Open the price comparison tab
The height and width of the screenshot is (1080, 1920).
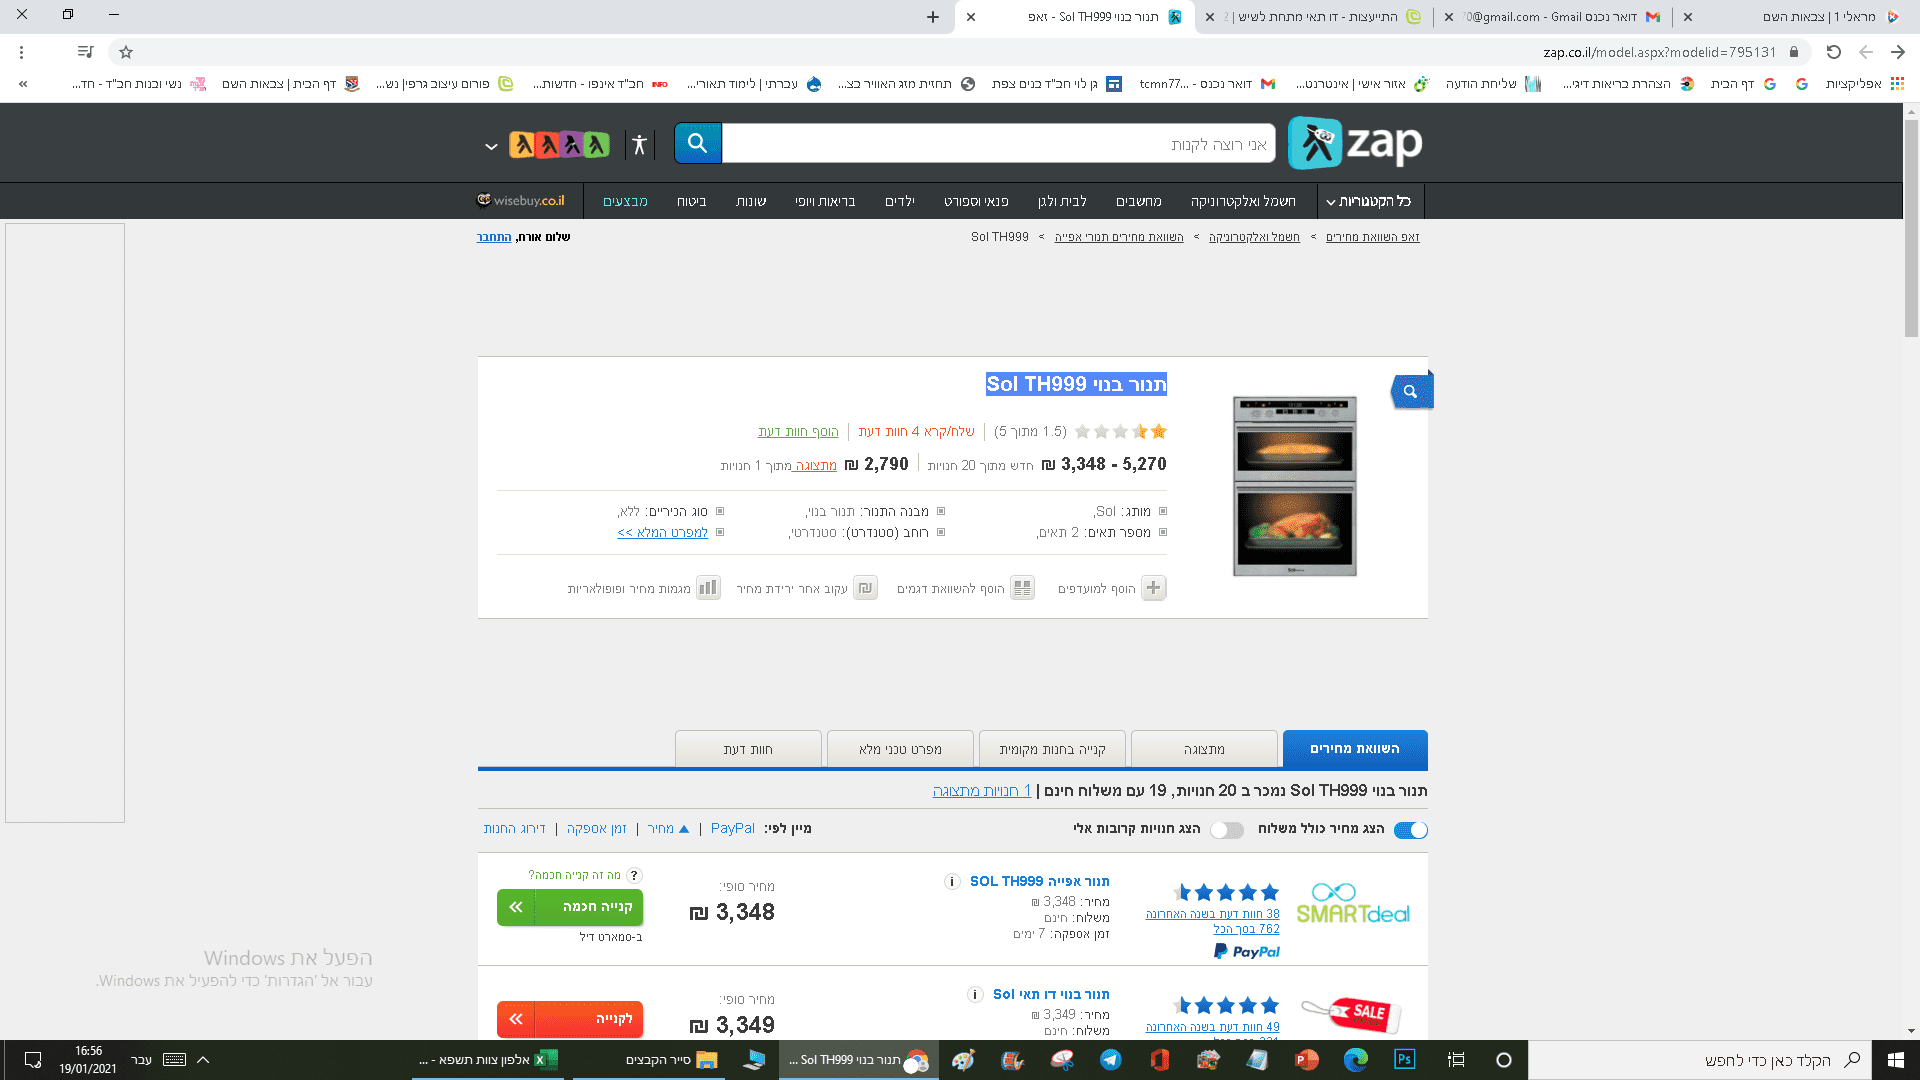tap(1355, 749)
